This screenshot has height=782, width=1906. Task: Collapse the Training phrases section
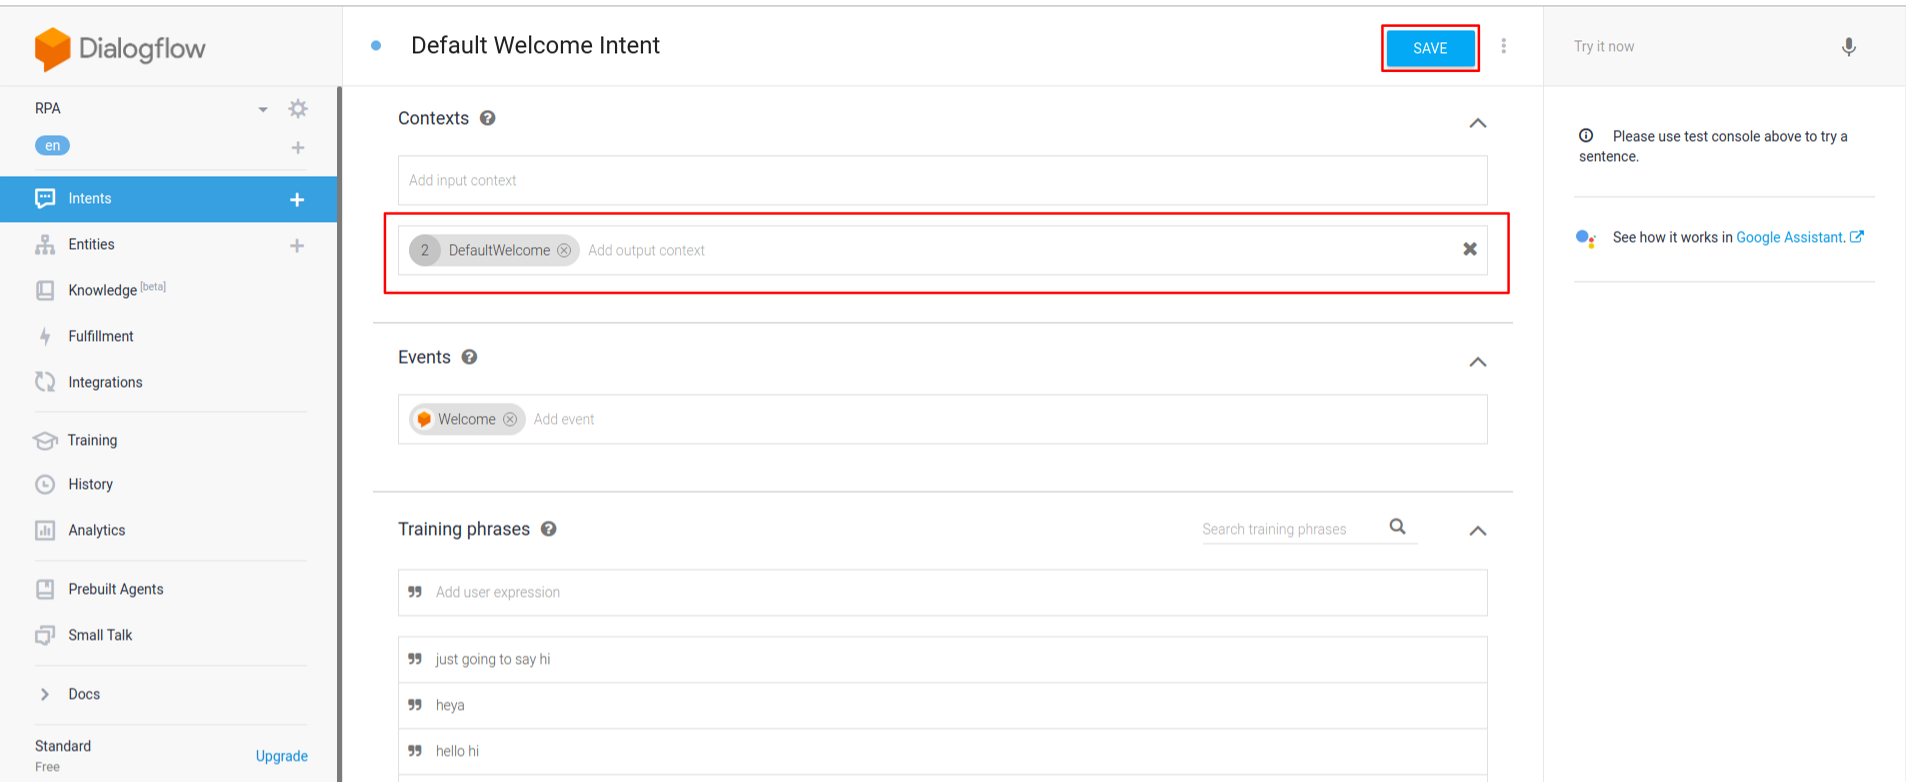(1477, 531)
